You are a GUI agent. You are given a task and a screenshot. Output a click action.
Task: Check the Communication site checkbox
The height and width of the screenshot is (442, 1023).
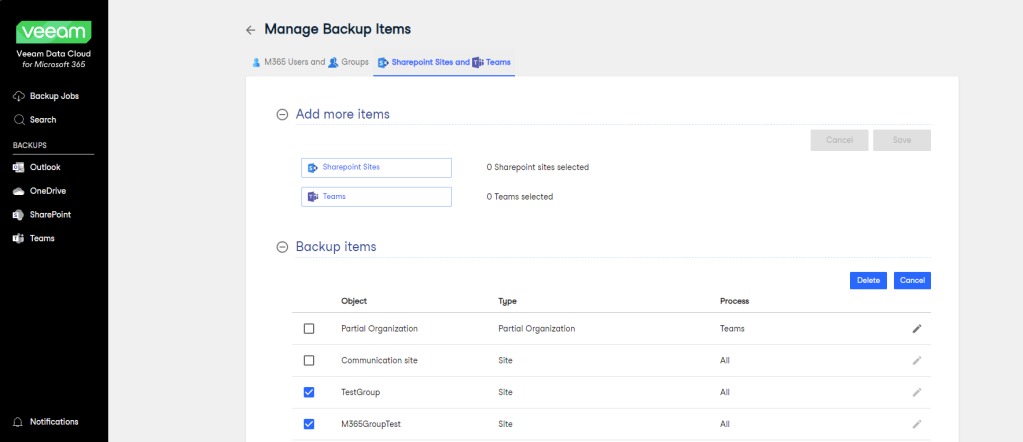coord(309,360)
